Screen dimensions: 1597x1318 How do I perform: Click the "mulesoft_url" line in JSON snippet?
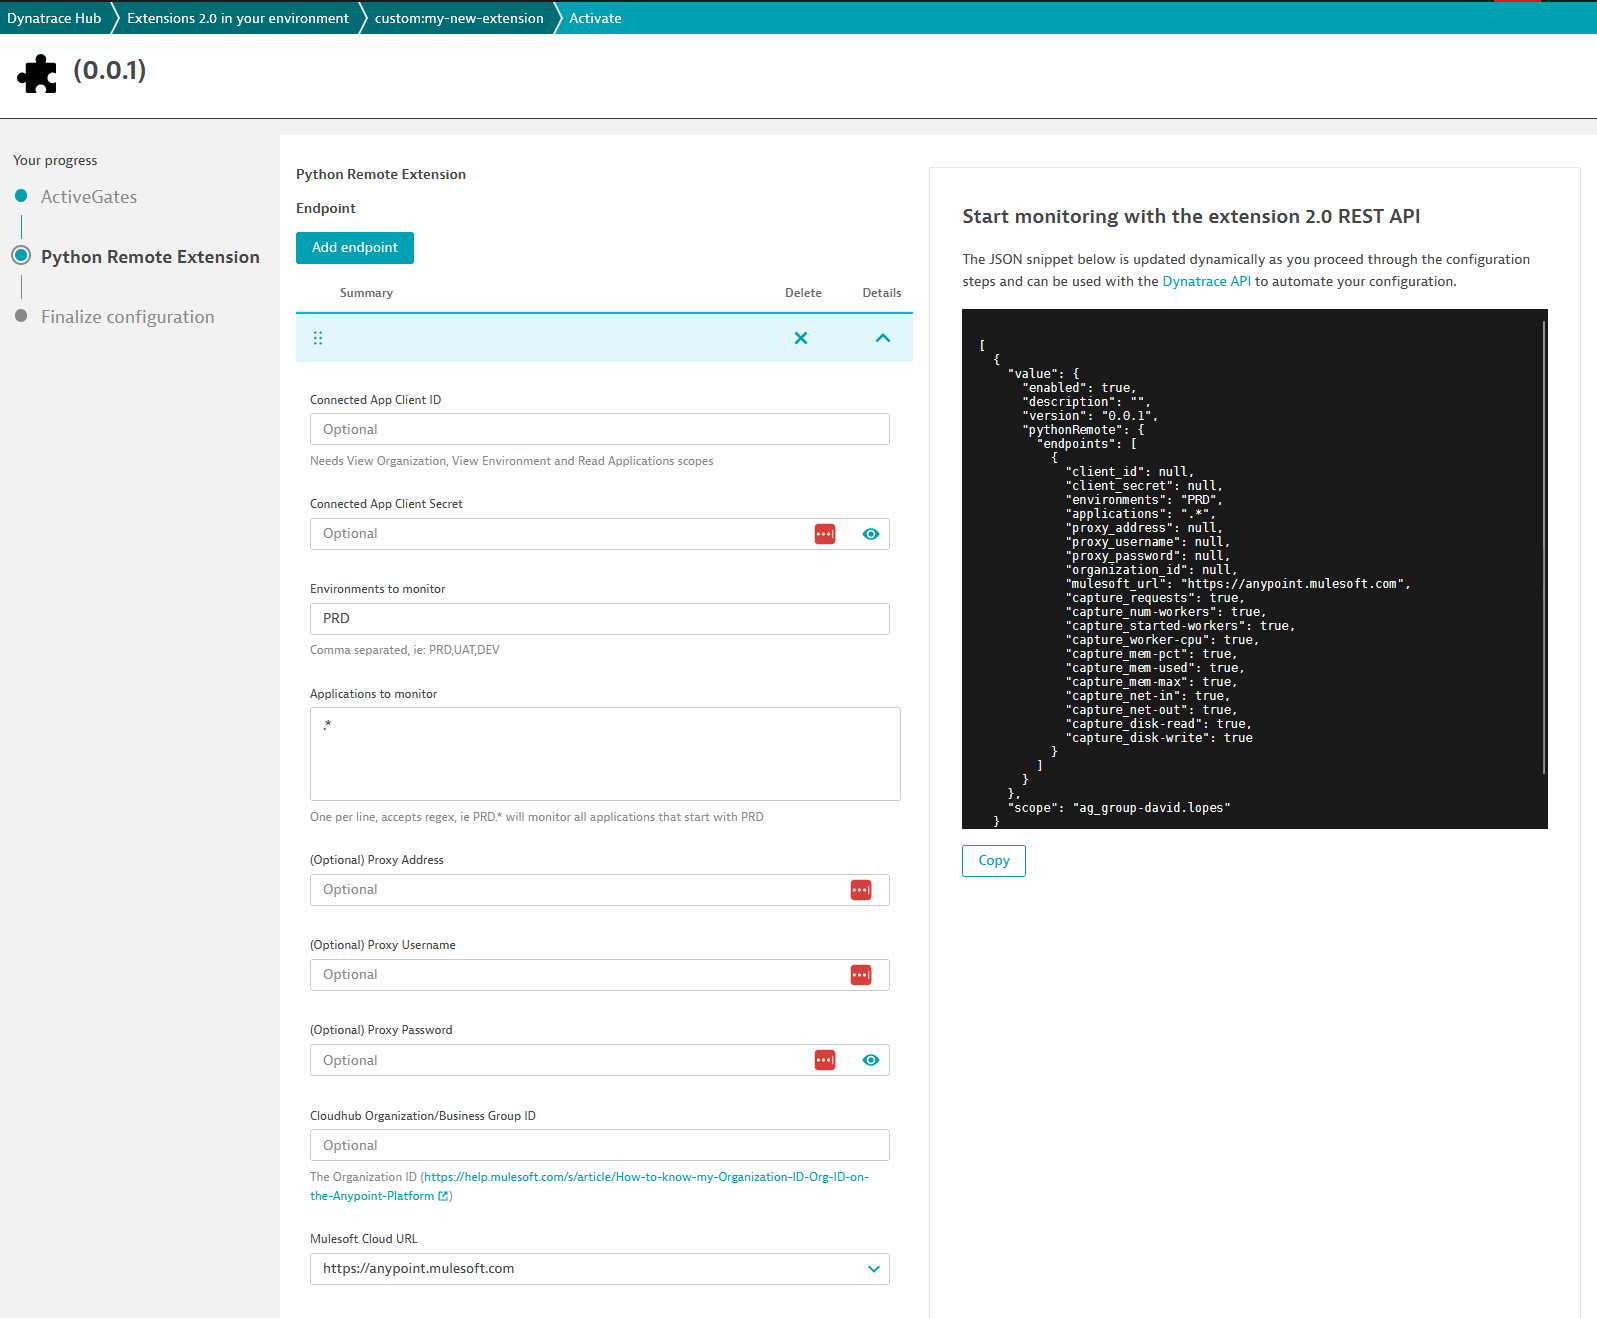click(1238, 584)
